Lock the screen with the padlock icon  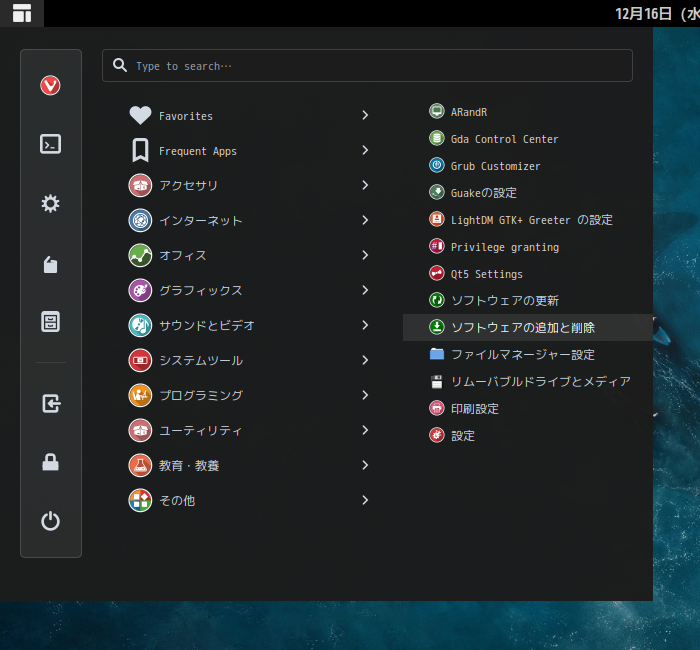pyautogui.click(x=50, y=462)
